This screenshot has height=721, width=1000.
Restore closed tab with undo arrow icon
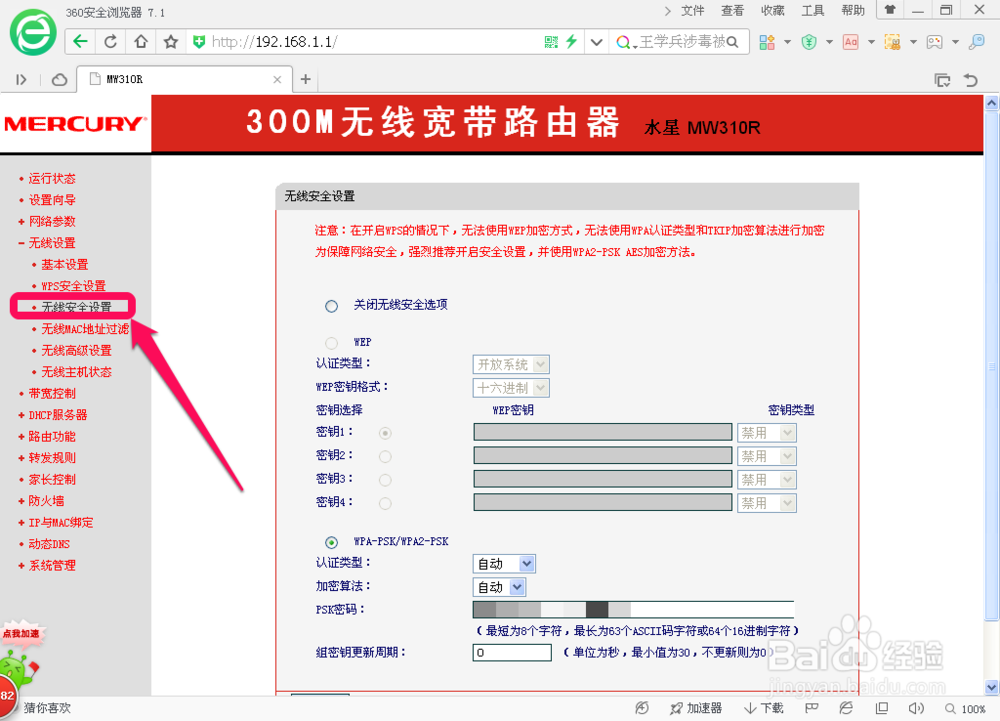click(x=971, y=80)
